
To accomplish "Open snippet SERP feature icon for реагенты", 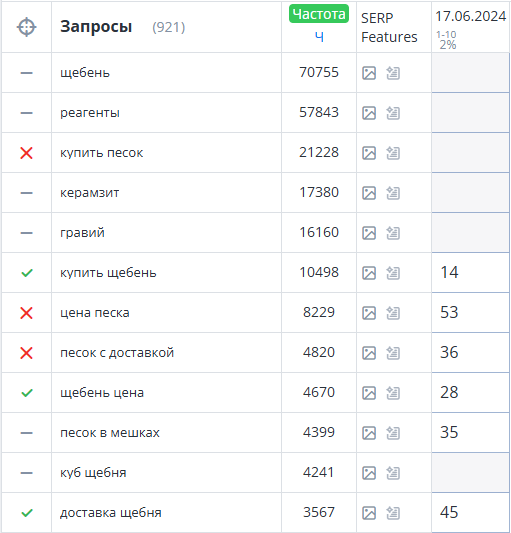I will 393,113.
